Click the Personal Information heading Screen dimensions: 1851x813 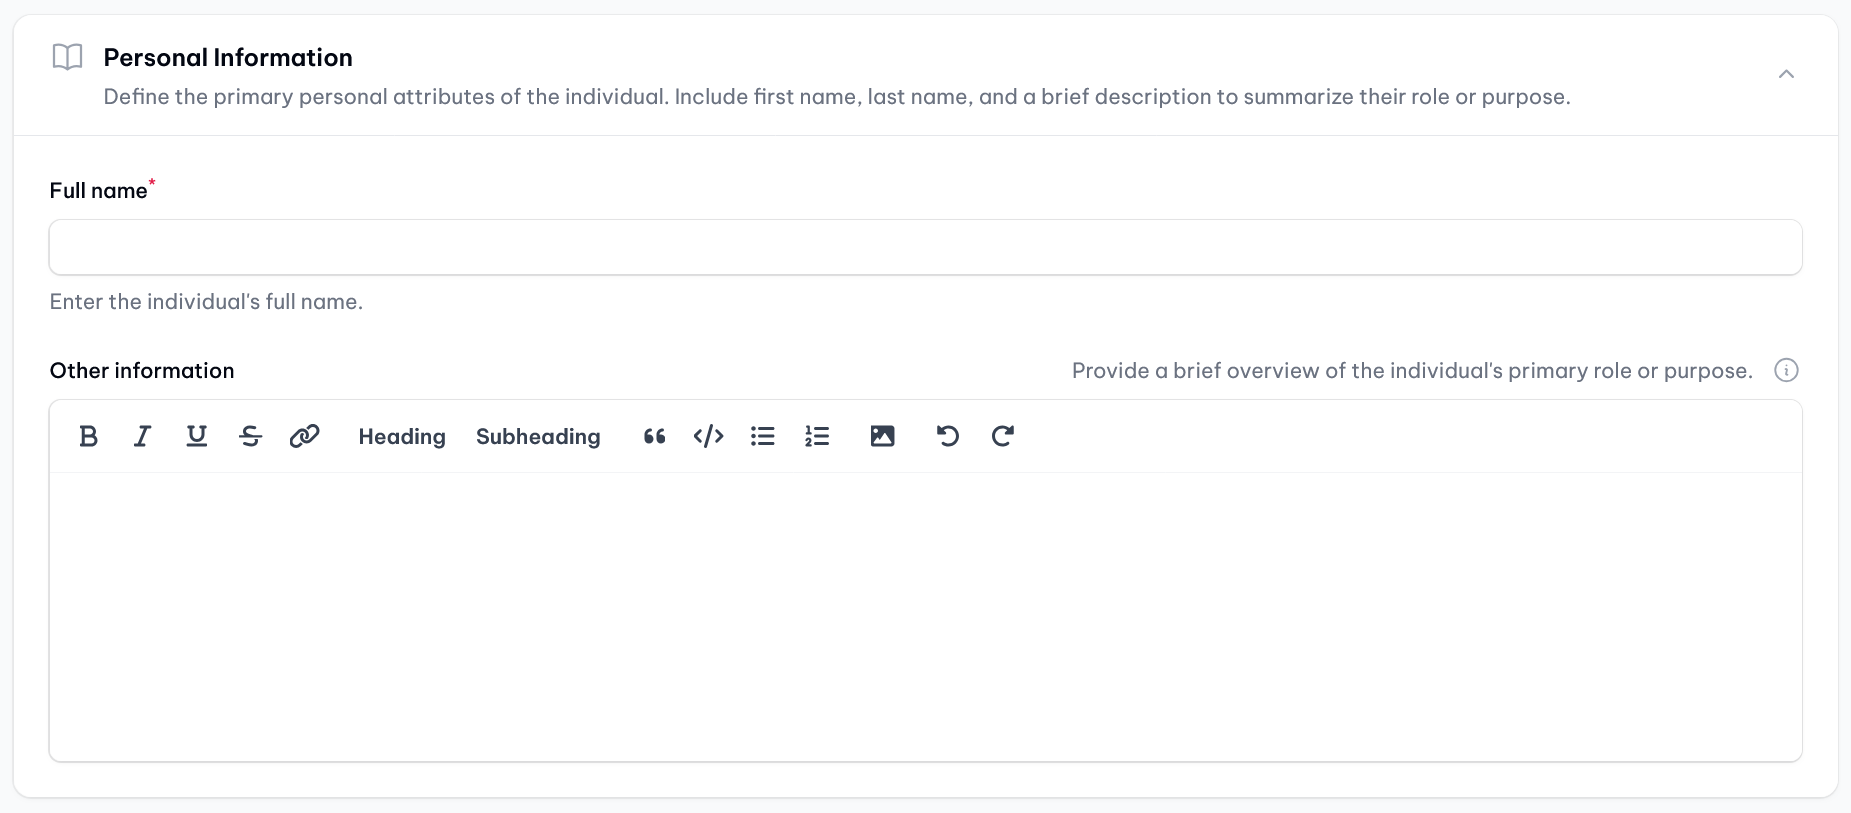pos(228,57)
